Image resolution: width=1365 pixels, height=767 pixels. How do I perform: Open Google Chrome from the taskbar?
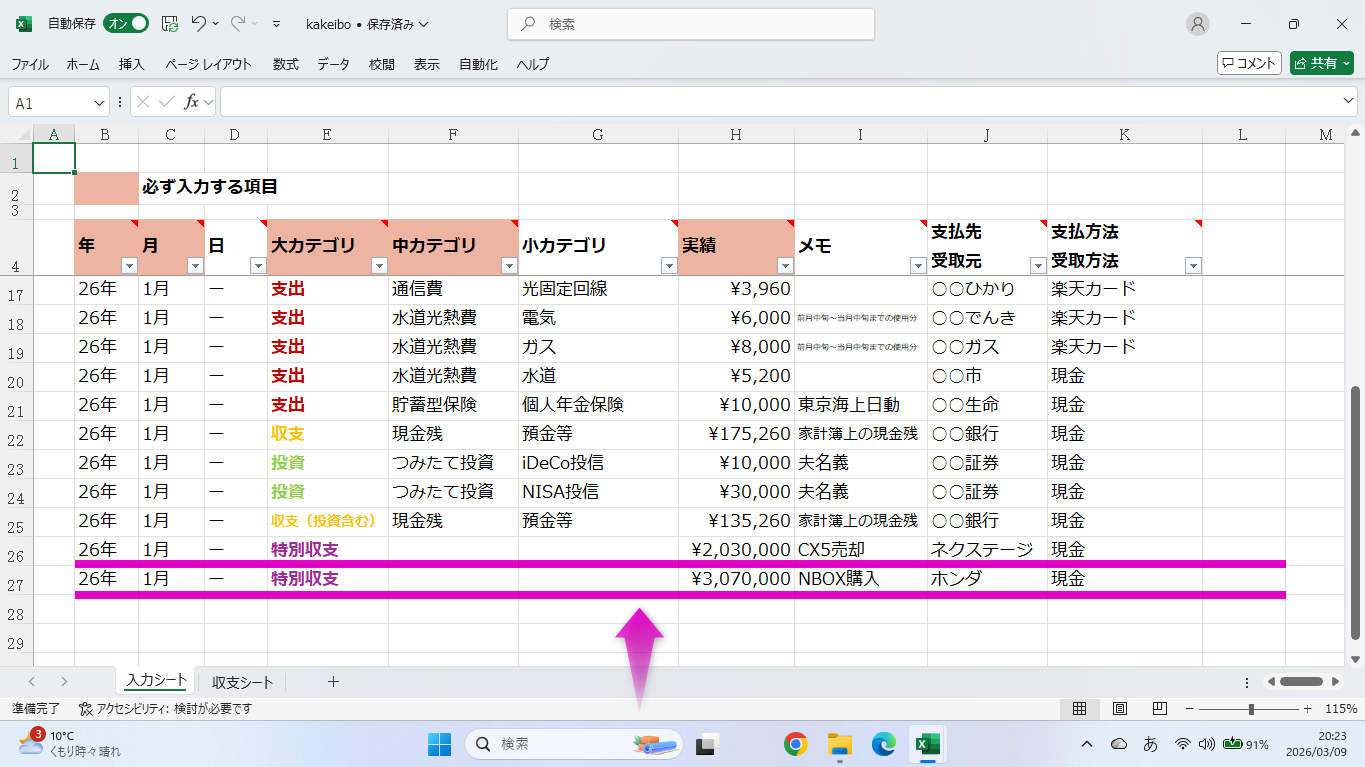[796, 744]
